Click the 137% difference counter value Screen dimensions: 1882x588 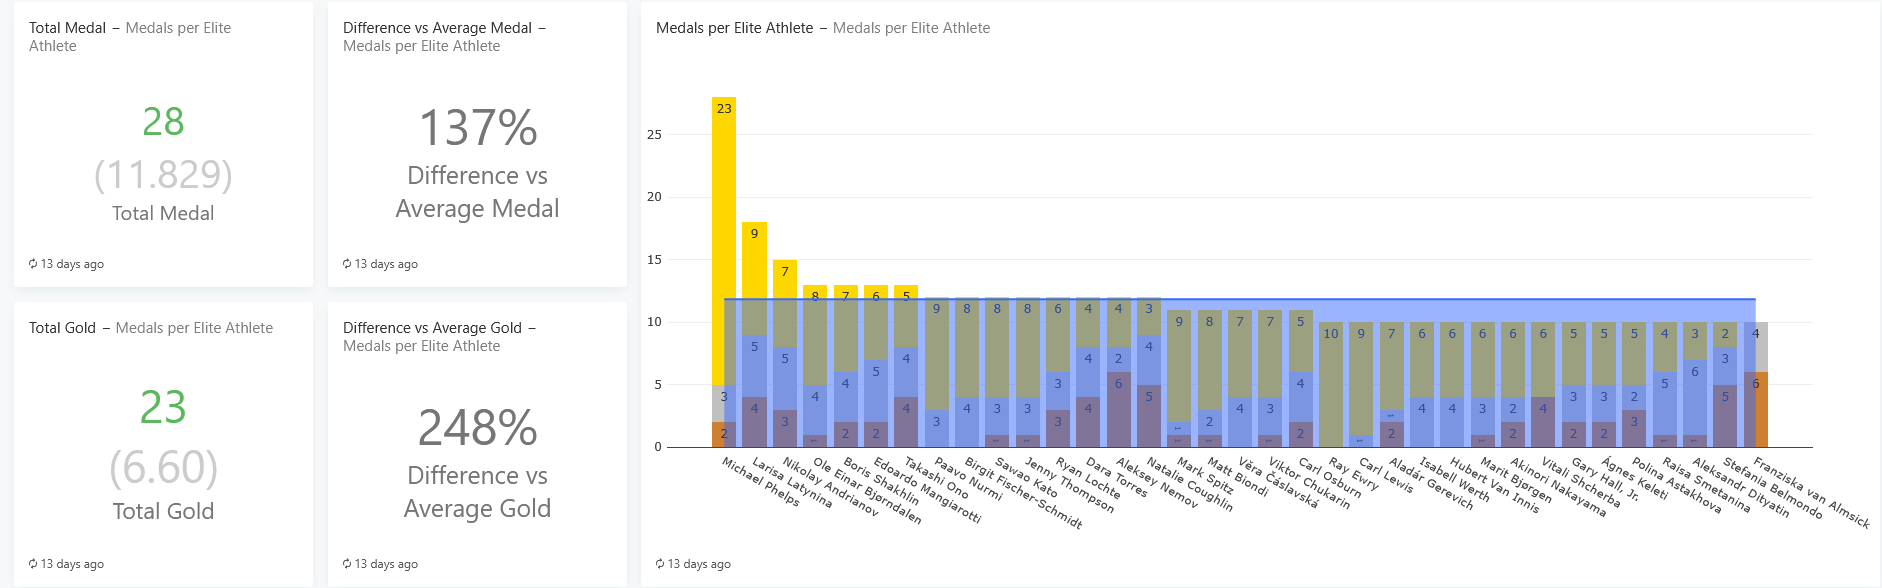[477, 128]
